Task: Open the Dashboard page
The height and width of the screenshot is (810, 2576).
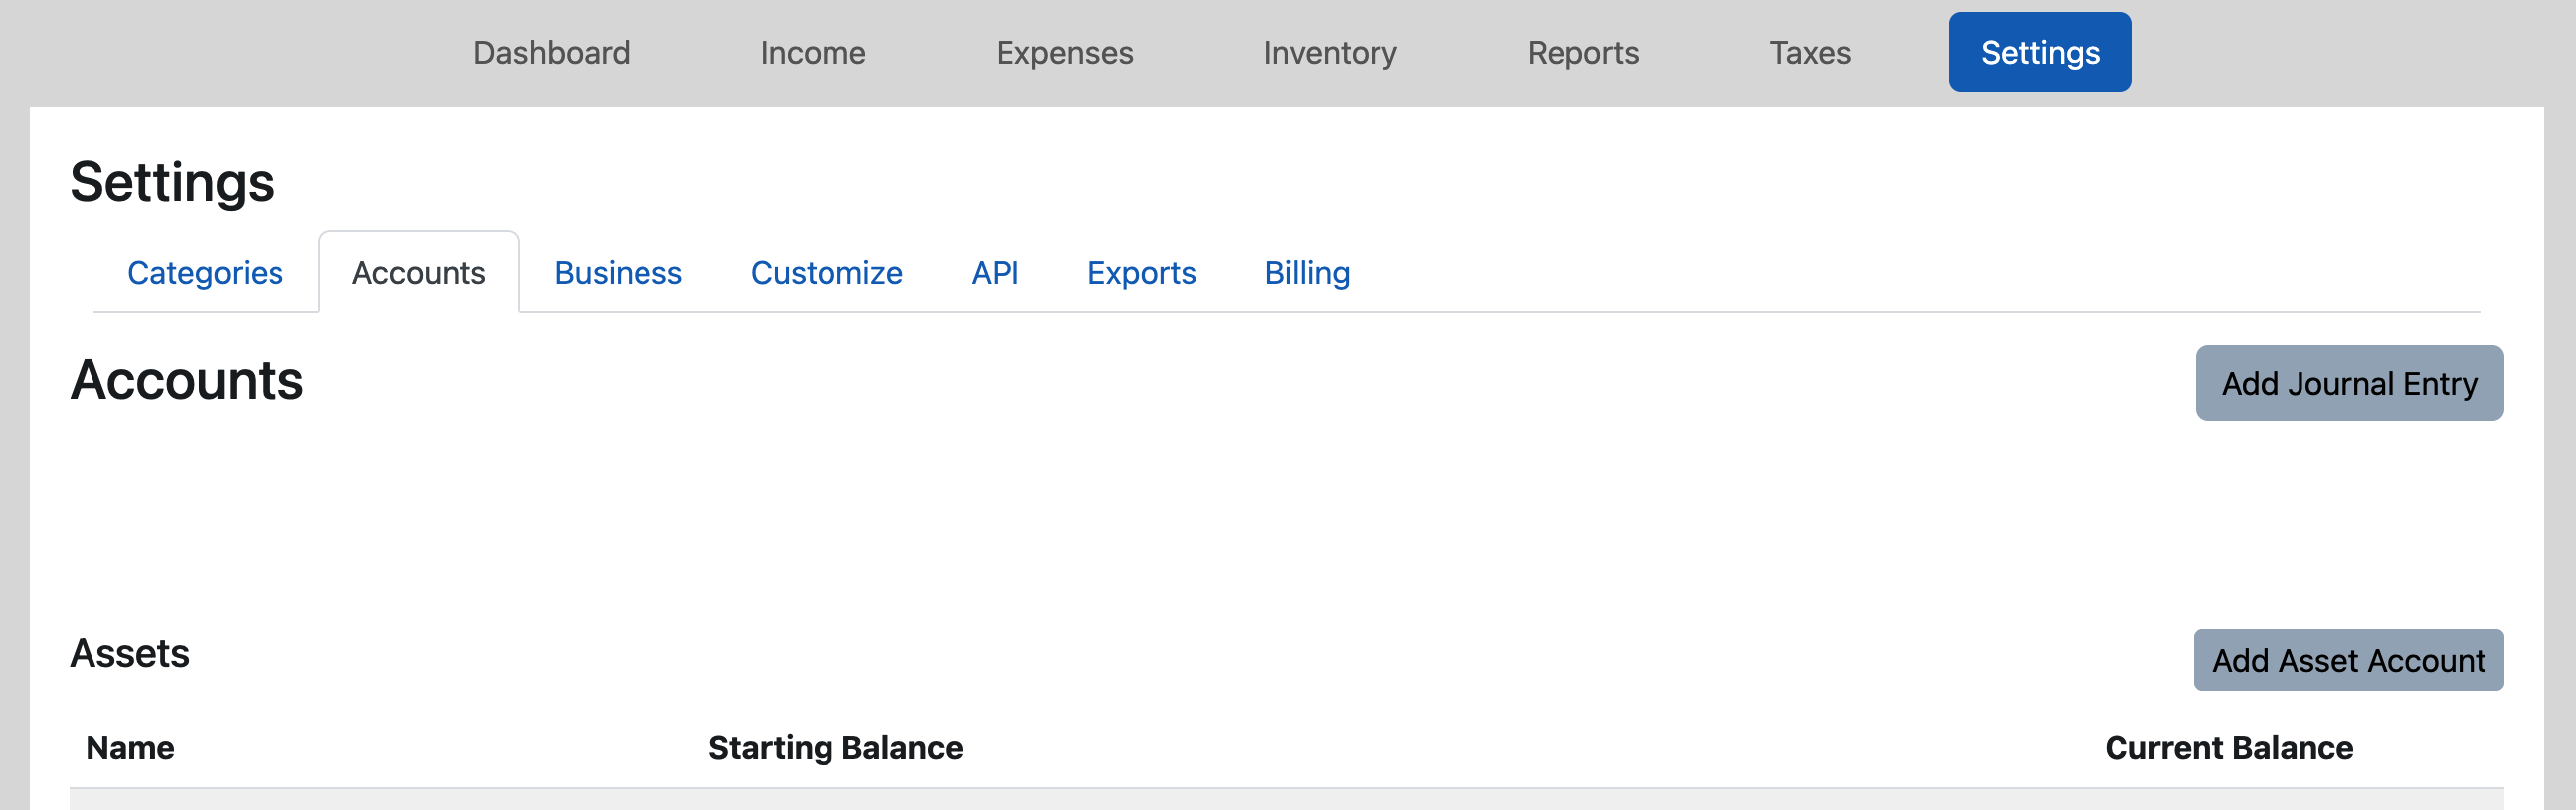Action: (x=551, y=52)
